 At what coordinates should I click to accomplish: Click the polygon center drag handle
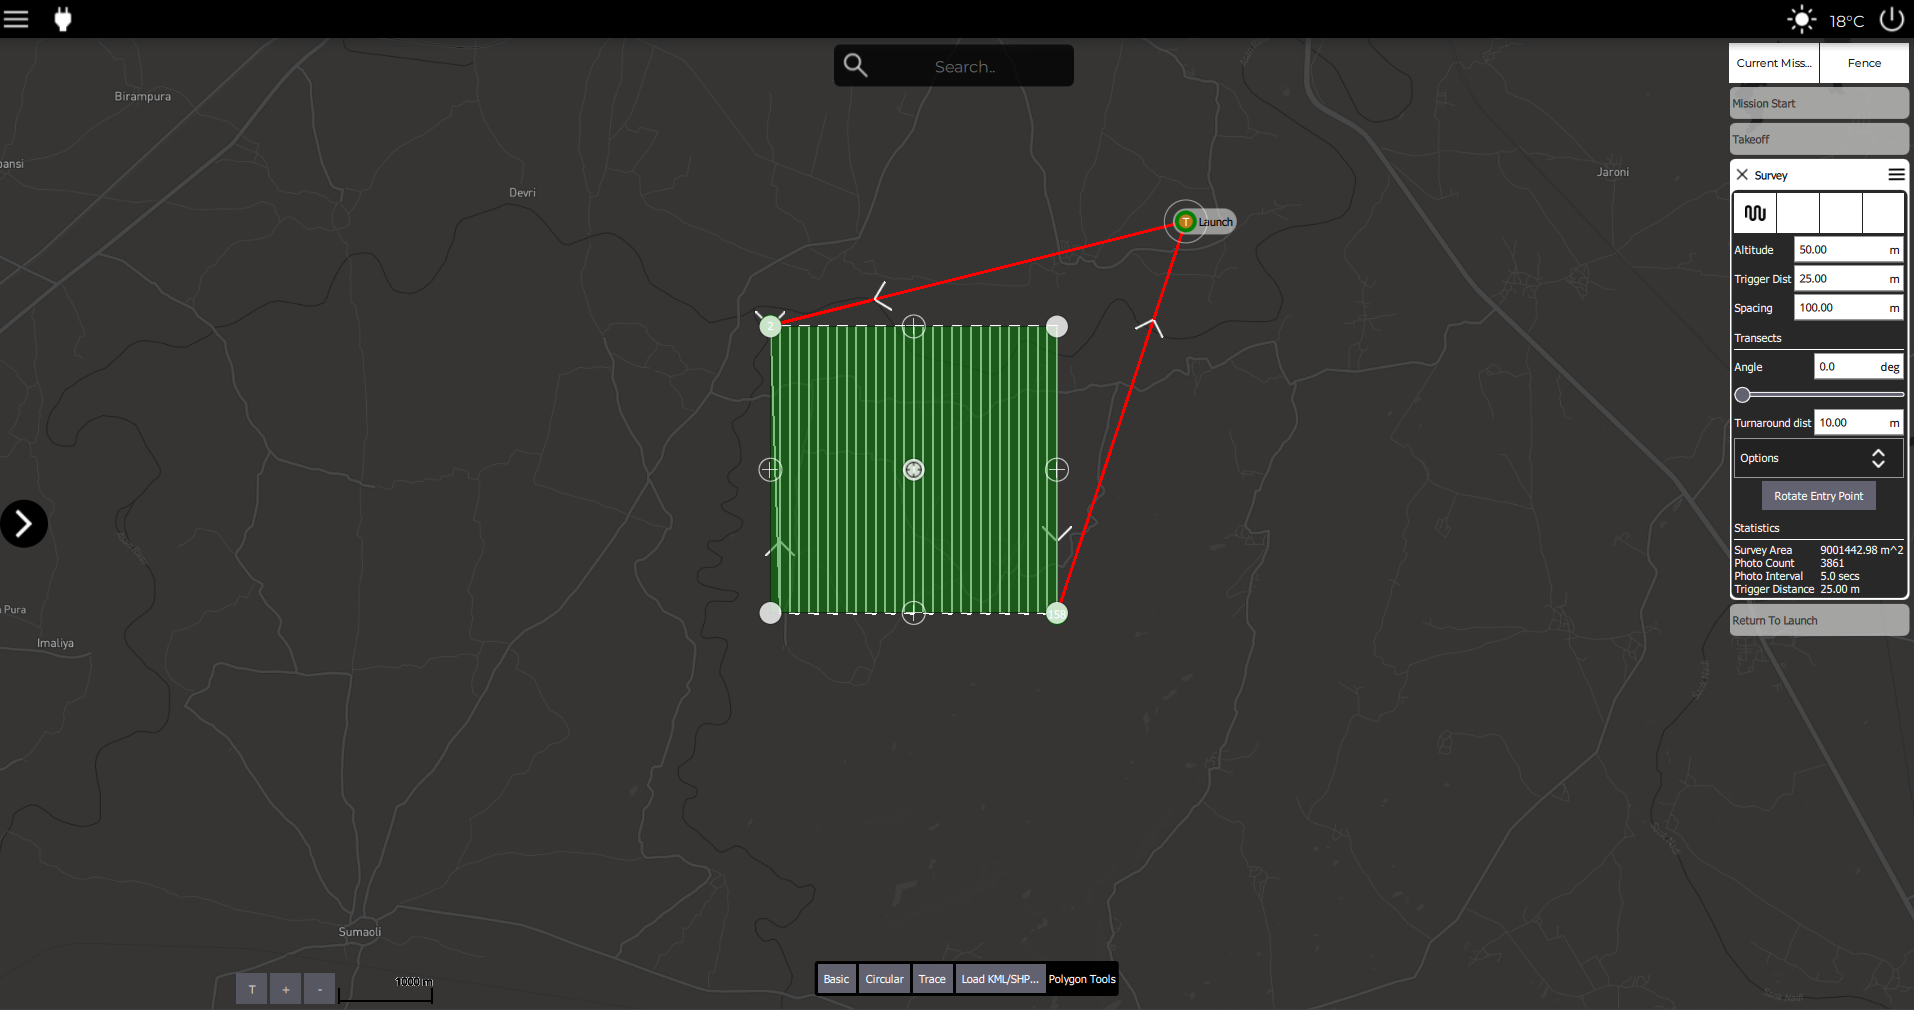click(914, 470)
